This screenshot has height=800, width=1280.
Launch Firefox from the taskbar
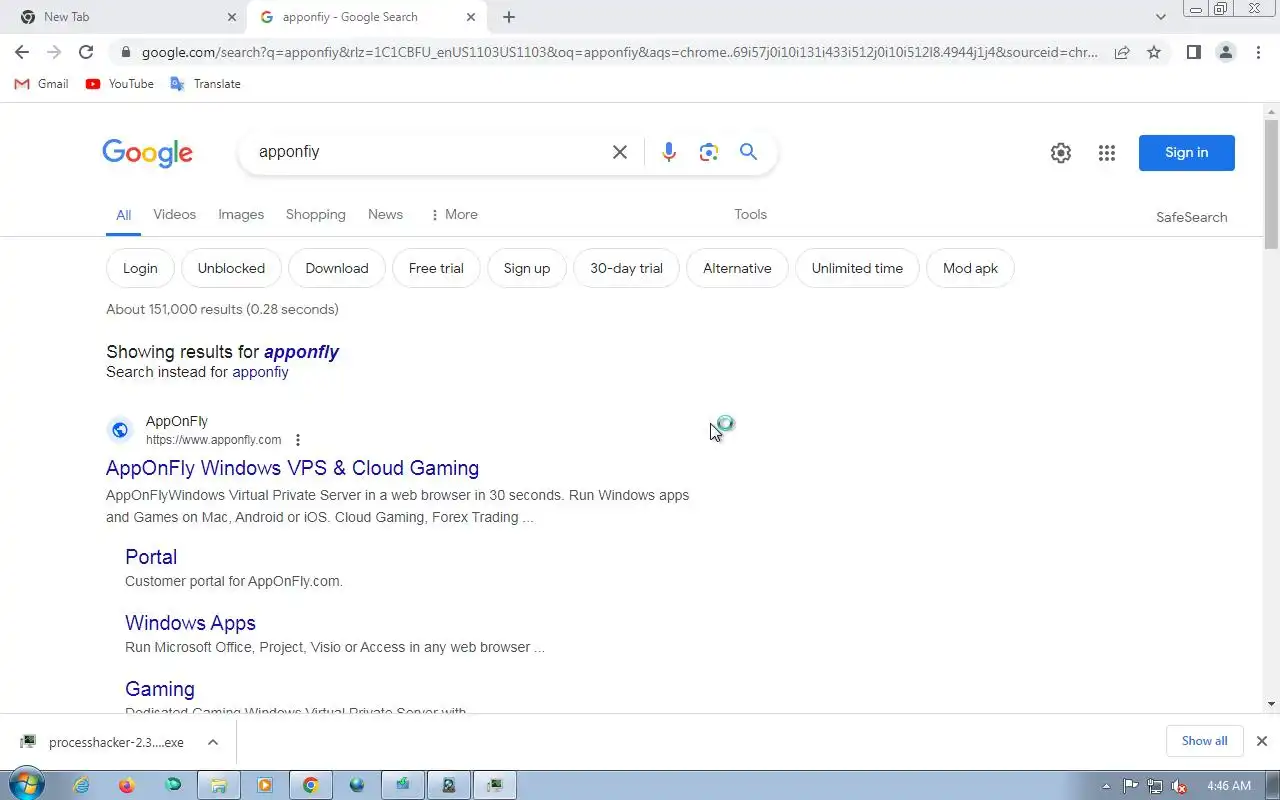pyautogui.click(x=126, y=786)
